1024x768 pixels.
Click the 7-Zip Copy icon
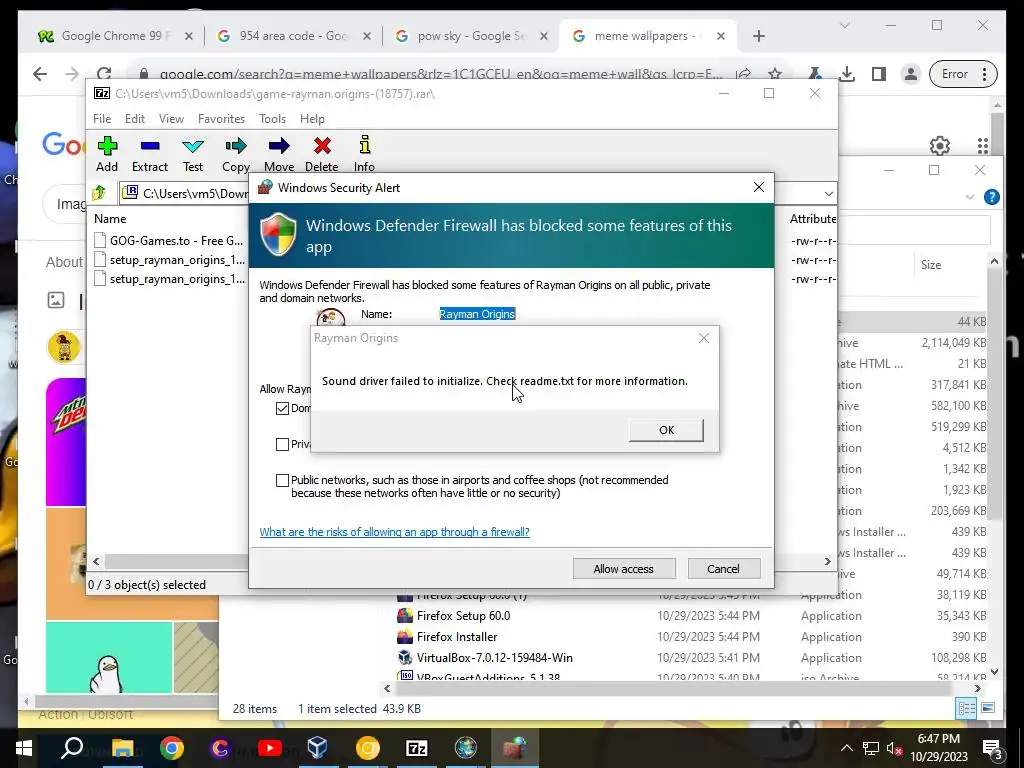point(236,154)
